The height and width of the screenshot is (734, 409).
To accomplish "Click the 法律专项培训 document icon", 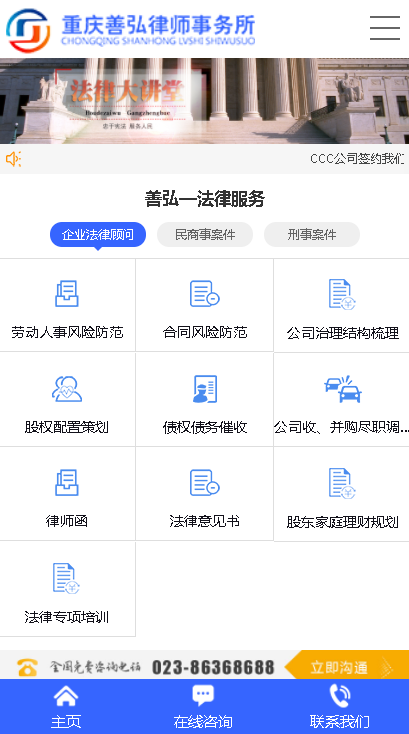I will click(66, 579).
